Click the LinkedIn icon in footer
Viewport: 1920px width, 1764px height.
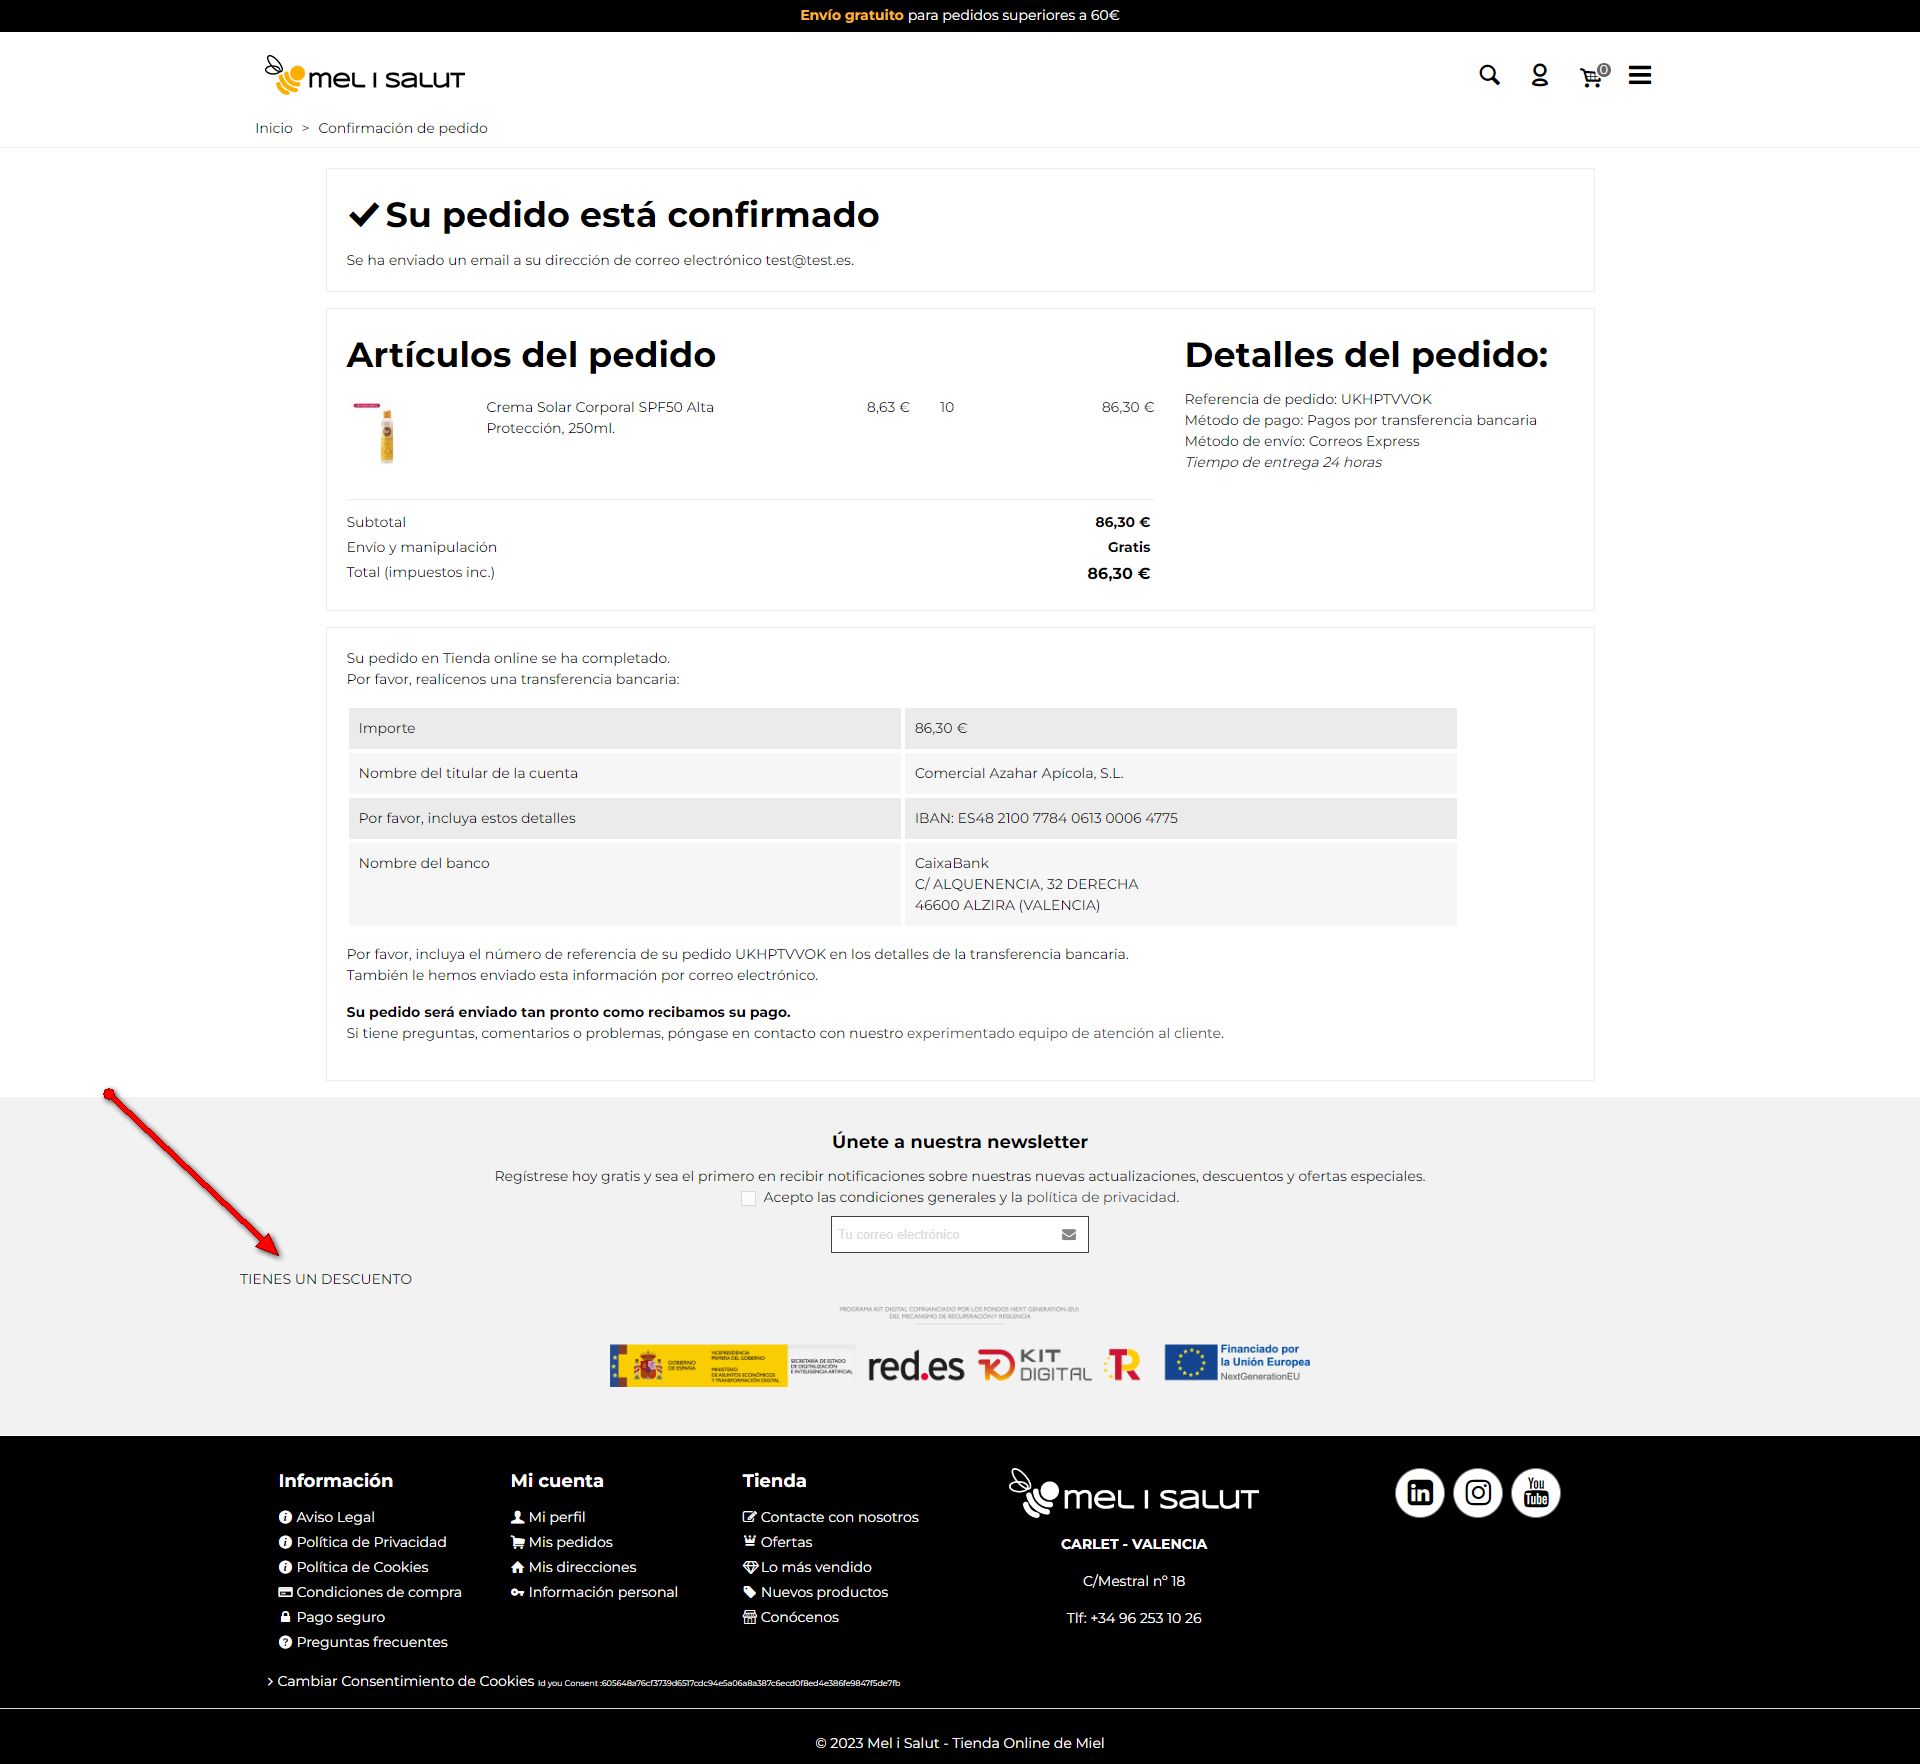[1419, 1493]
